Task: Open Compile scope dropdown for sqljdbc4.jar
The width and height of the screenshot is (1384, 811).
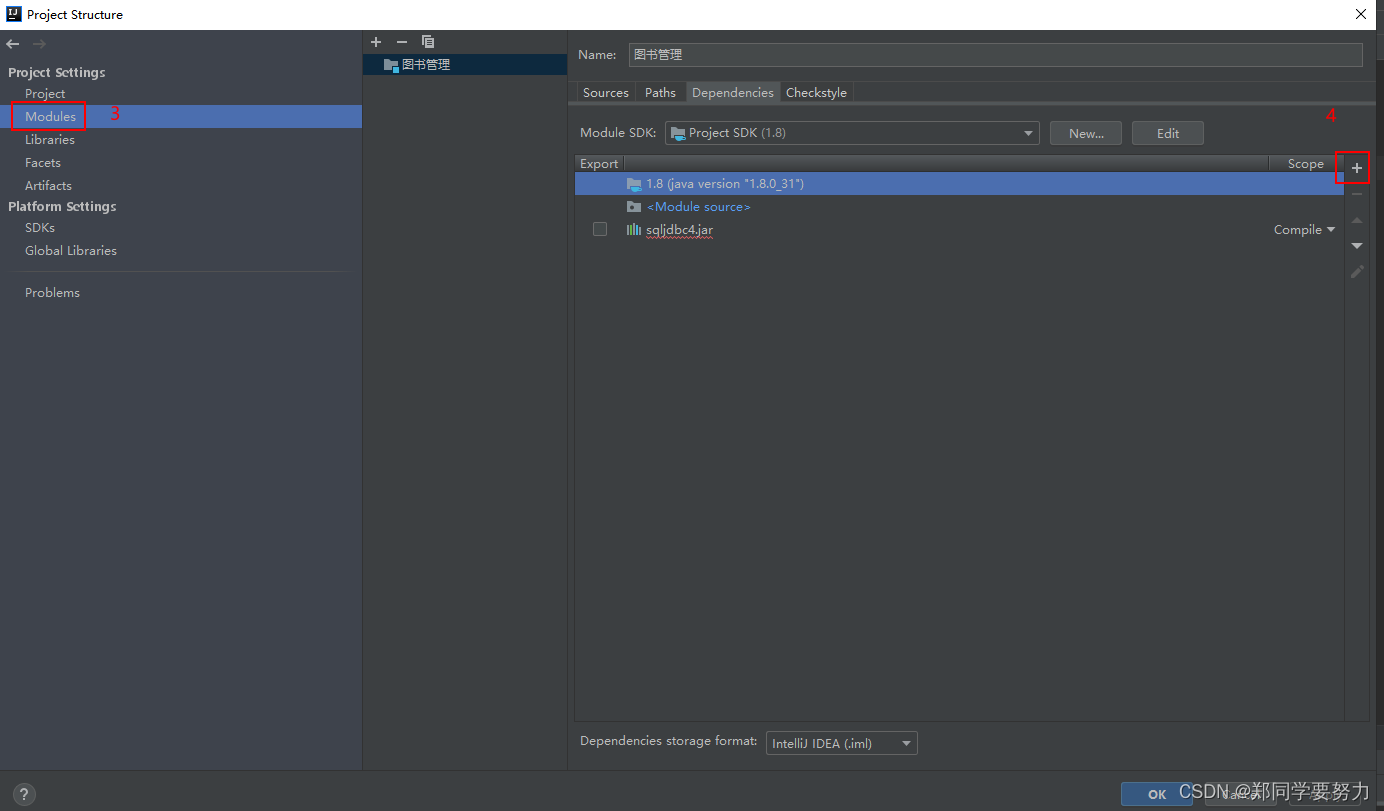Action: click(1304, 230)
